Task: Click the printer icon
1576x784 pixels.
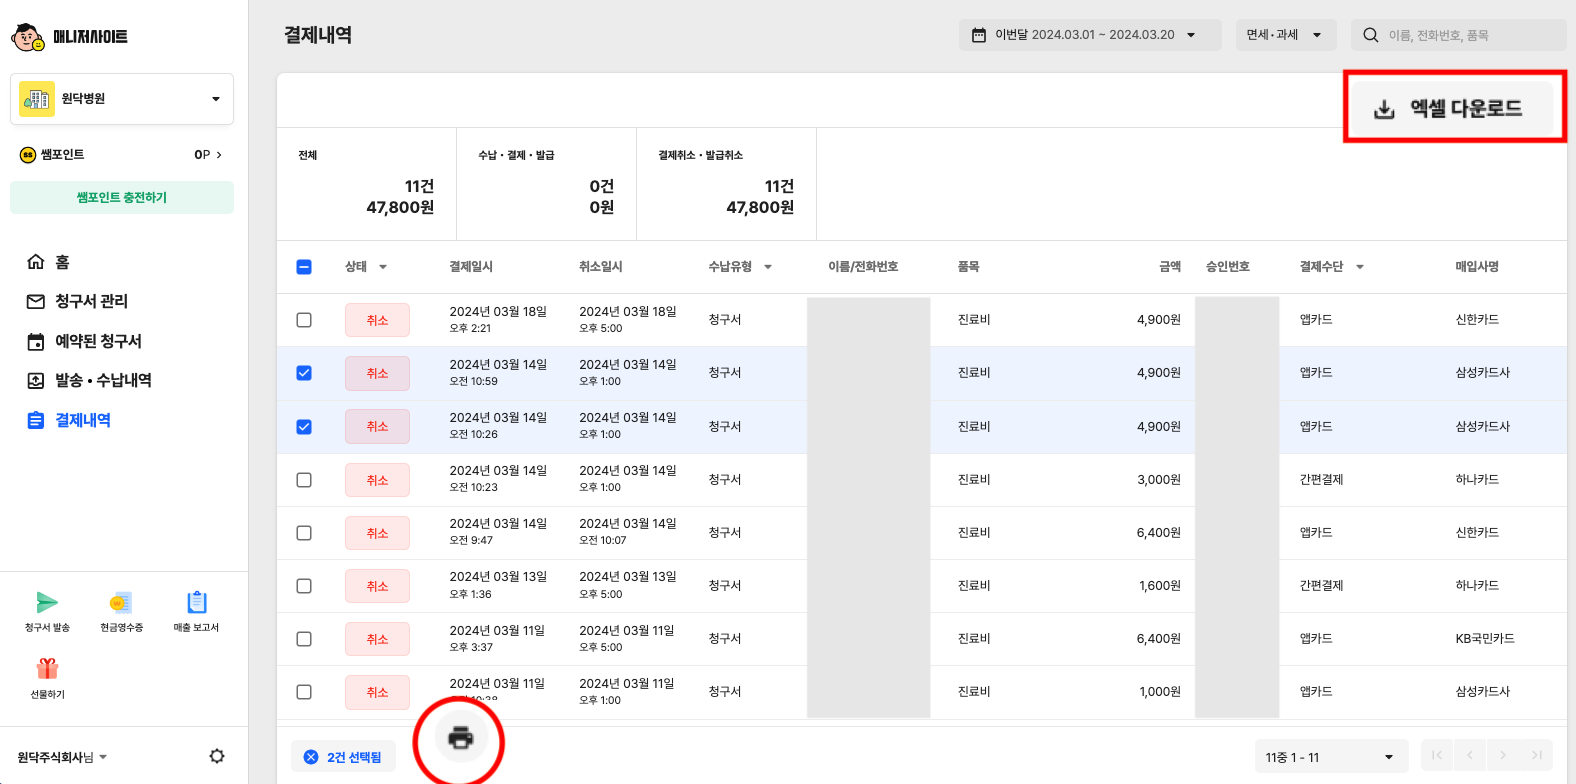Action: 460,739
